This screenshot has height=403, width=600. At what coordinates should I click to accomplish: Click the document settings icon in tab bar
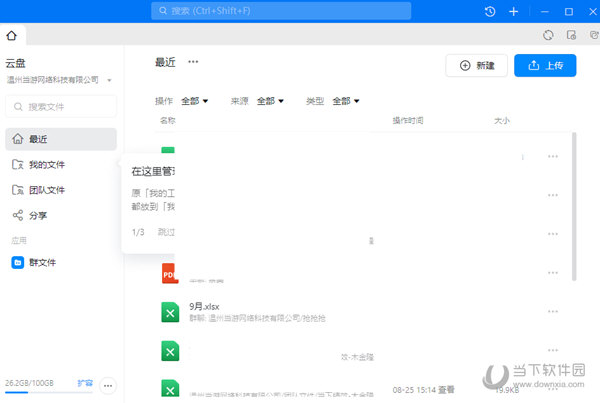point(571,35)
